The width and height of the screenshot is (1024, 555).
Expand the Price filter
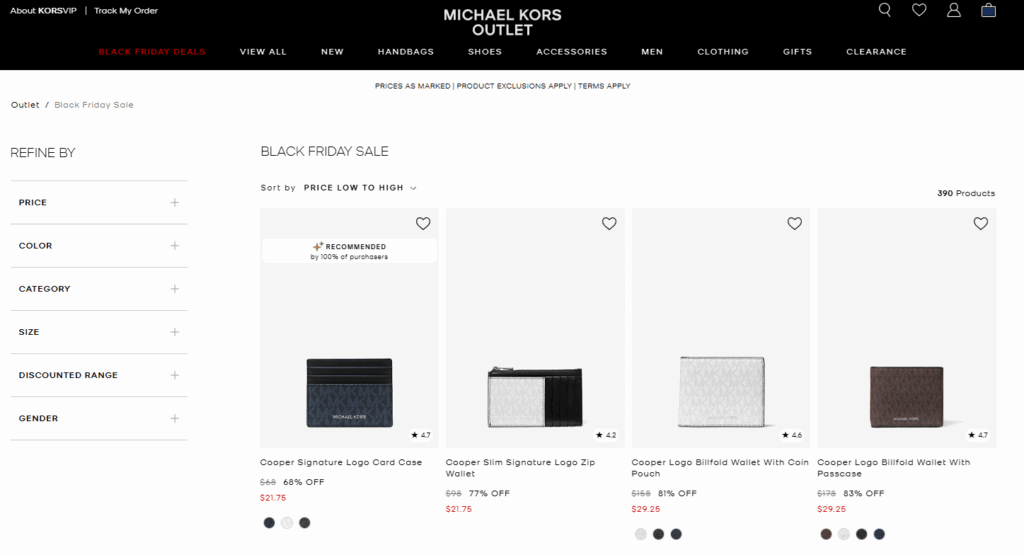click(x=174, y=203)
